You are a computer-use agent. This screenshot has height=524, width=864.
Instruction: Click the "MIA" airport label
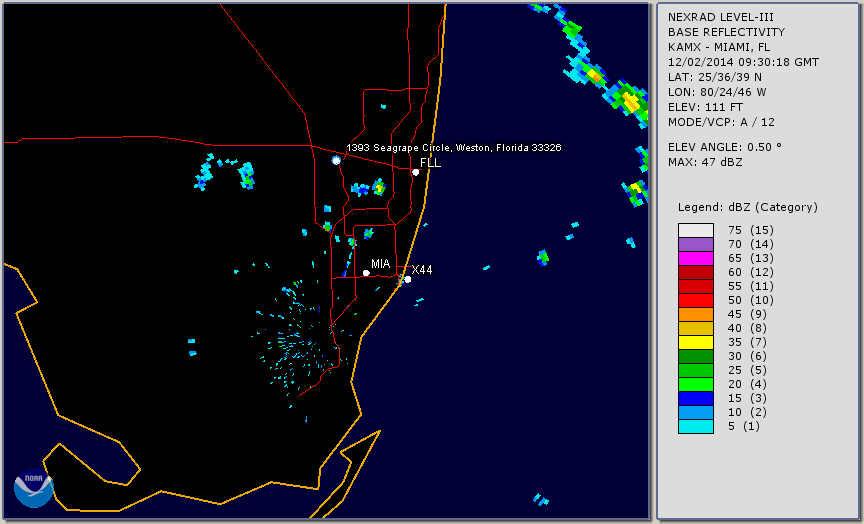(380, 264)
